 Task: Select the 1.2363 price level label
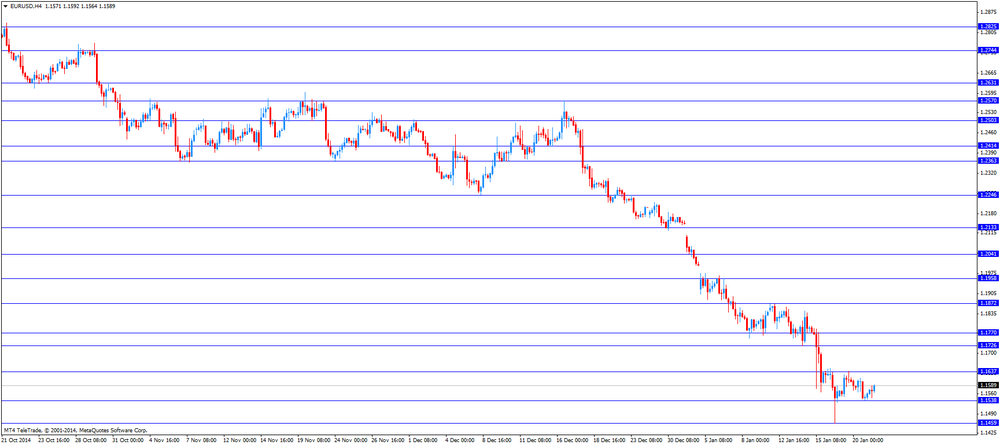pos(987,161)
